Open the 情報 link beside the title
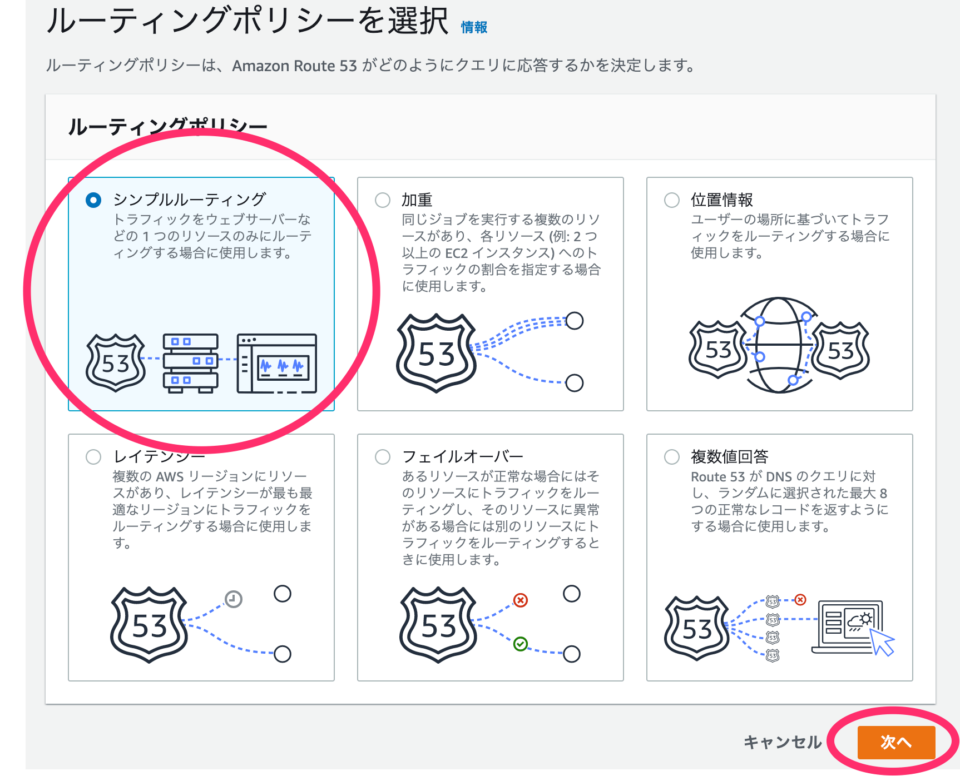 tap(474, 27)
